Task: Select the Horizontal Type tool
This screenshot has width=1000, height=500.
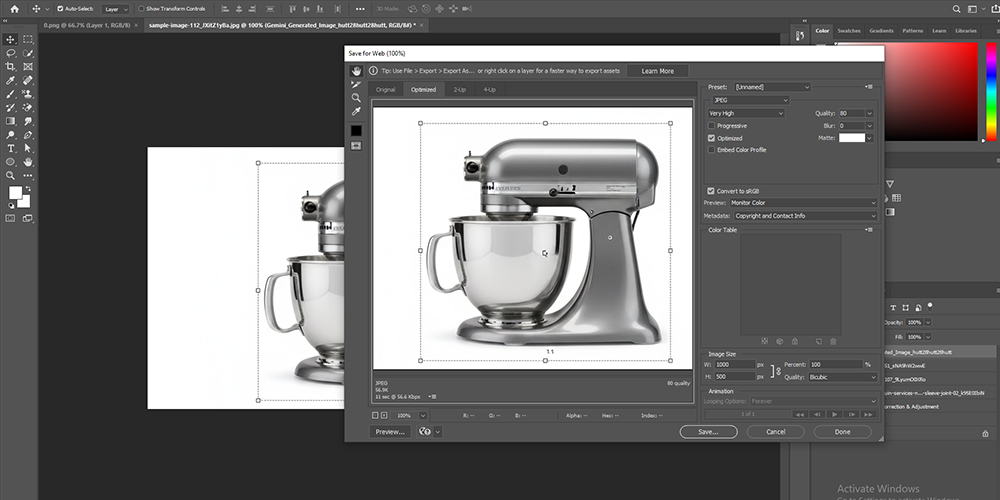Action: (10, 148)
